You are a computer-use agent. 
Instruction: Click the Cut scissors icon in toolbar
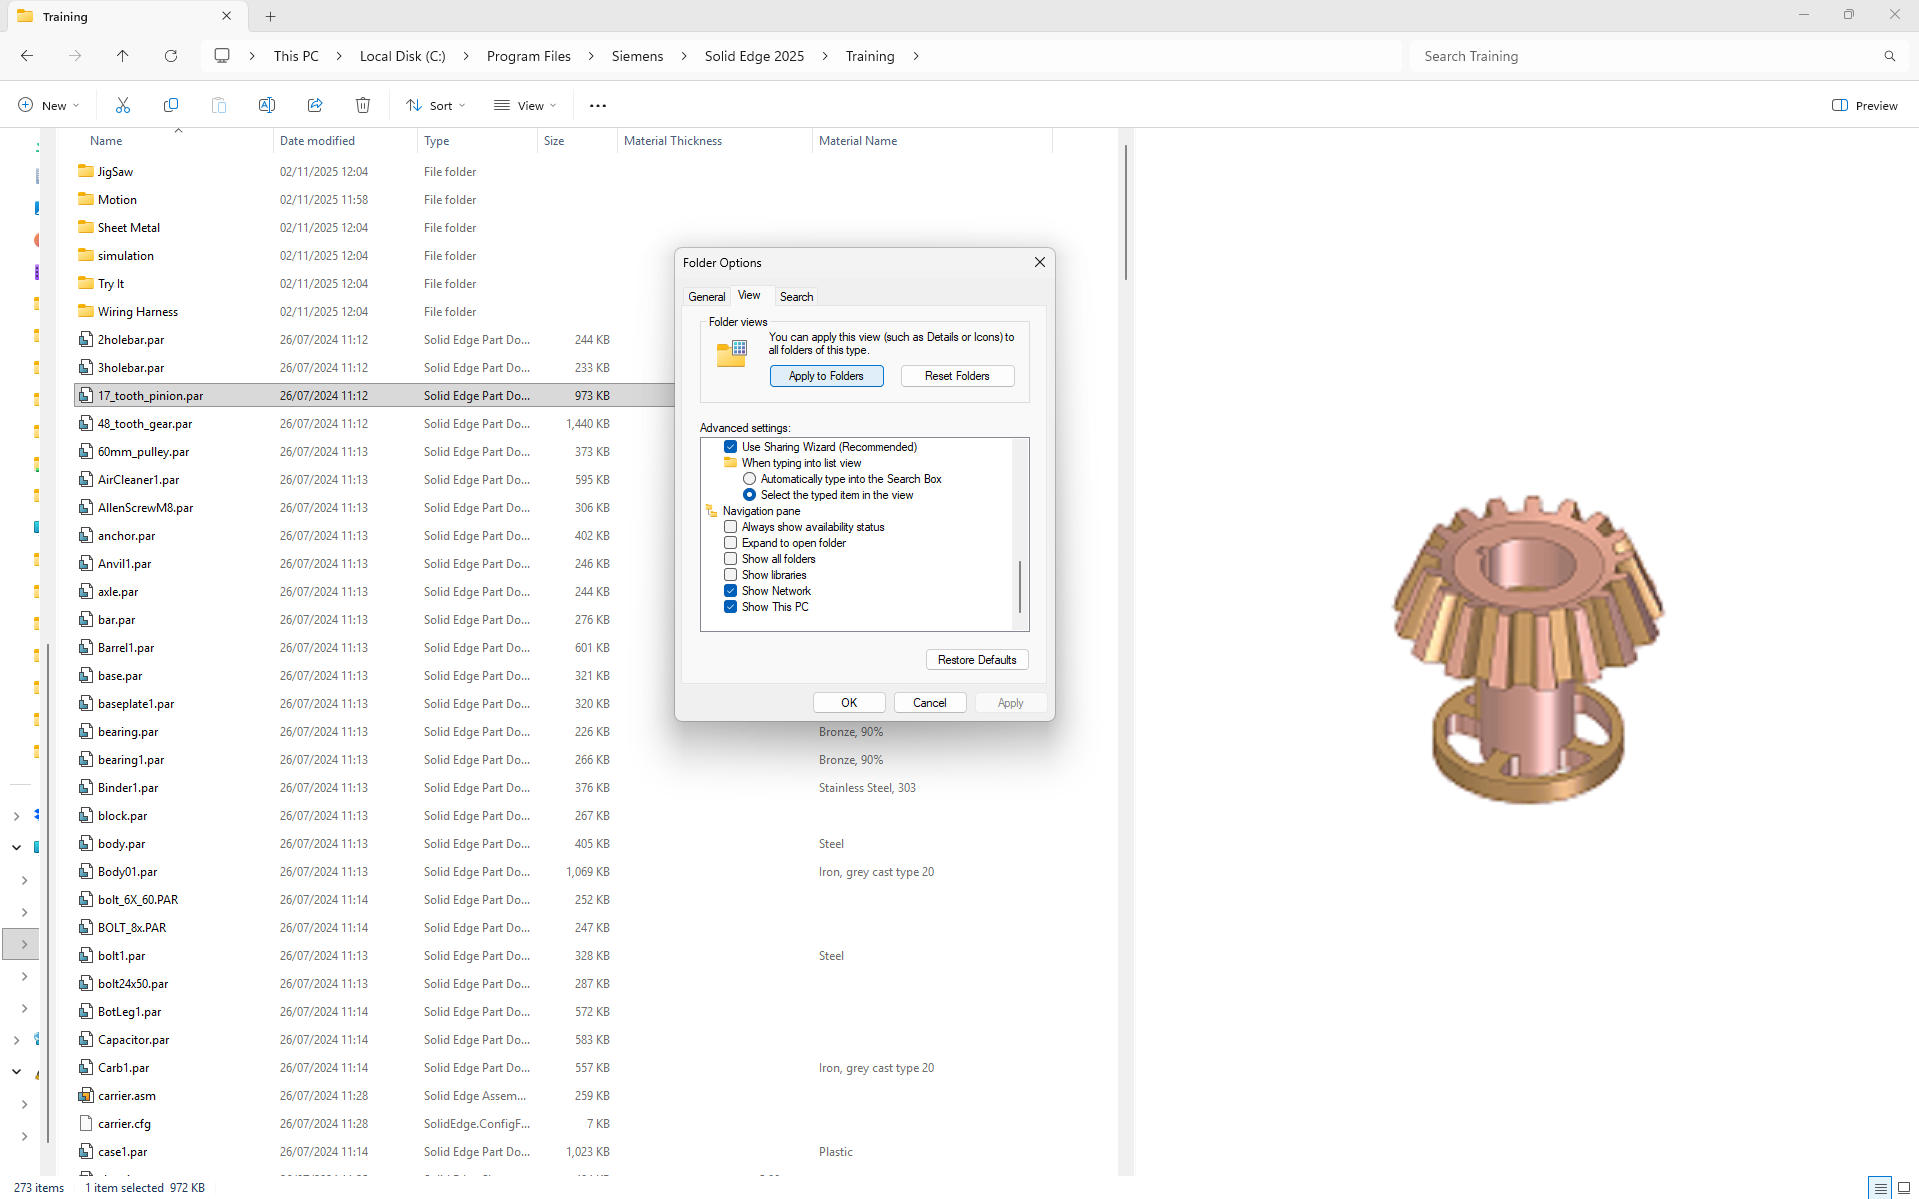pyautogui.click(x=123, y=105)
